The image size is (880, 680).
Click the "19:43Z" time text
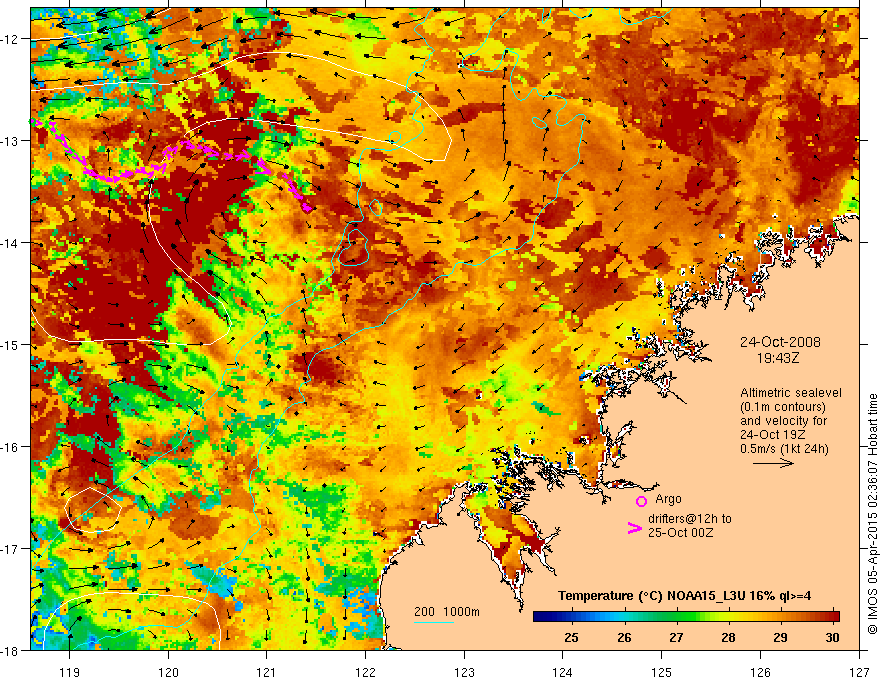[778, 357]
